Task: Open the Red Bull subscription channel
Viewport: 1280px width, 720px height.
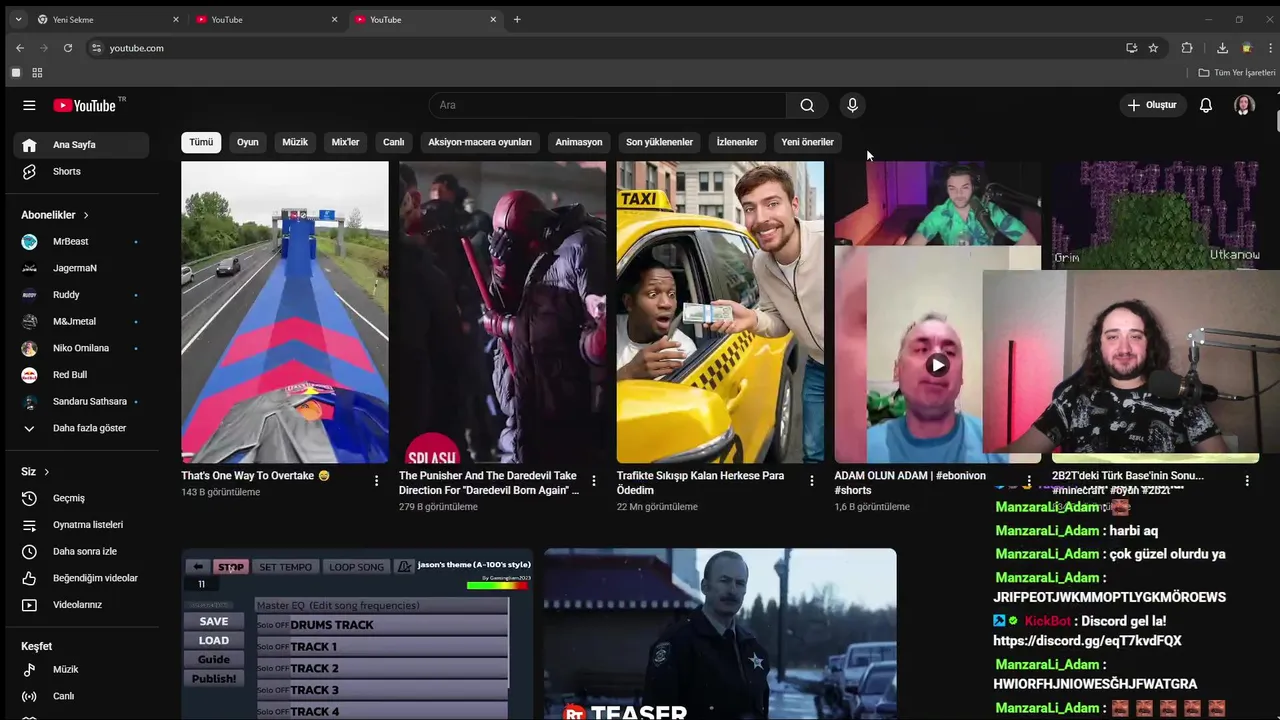Action: pyautogui.click(x=81, y=375)
